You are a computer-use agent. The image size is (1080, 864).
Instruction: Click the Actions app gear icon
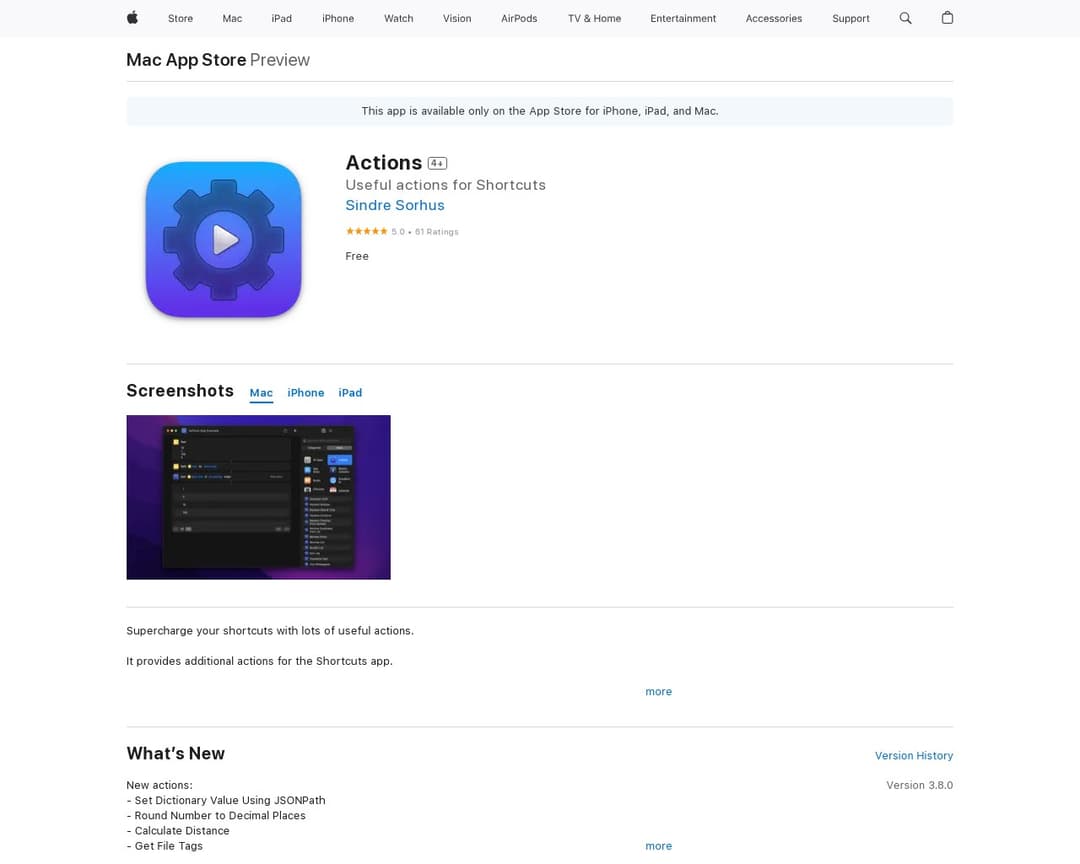coord(223,239)
